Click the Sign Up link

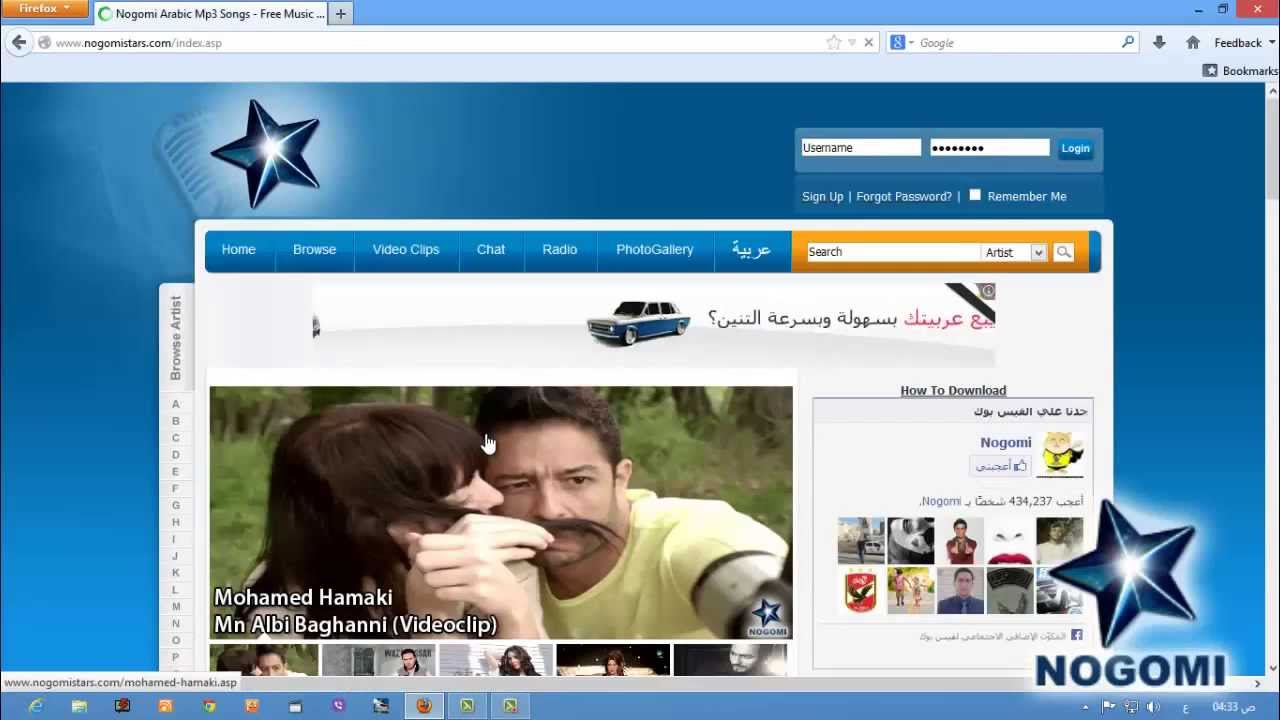point(823,196)
